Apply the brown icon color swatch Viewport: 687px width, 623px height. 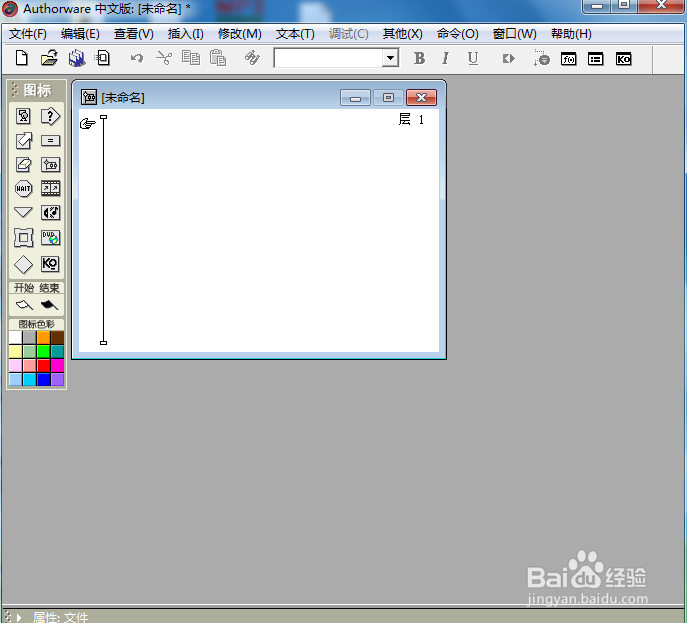pyautogui.click(x=57, y=337)
